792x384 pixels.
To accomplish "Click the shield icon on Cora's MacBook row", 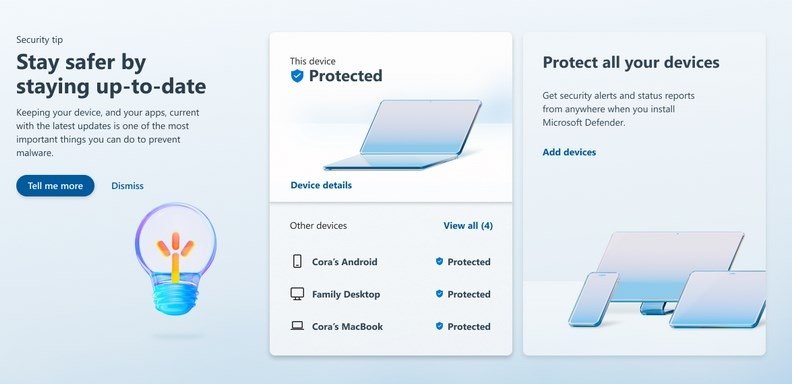I will 439,326.
